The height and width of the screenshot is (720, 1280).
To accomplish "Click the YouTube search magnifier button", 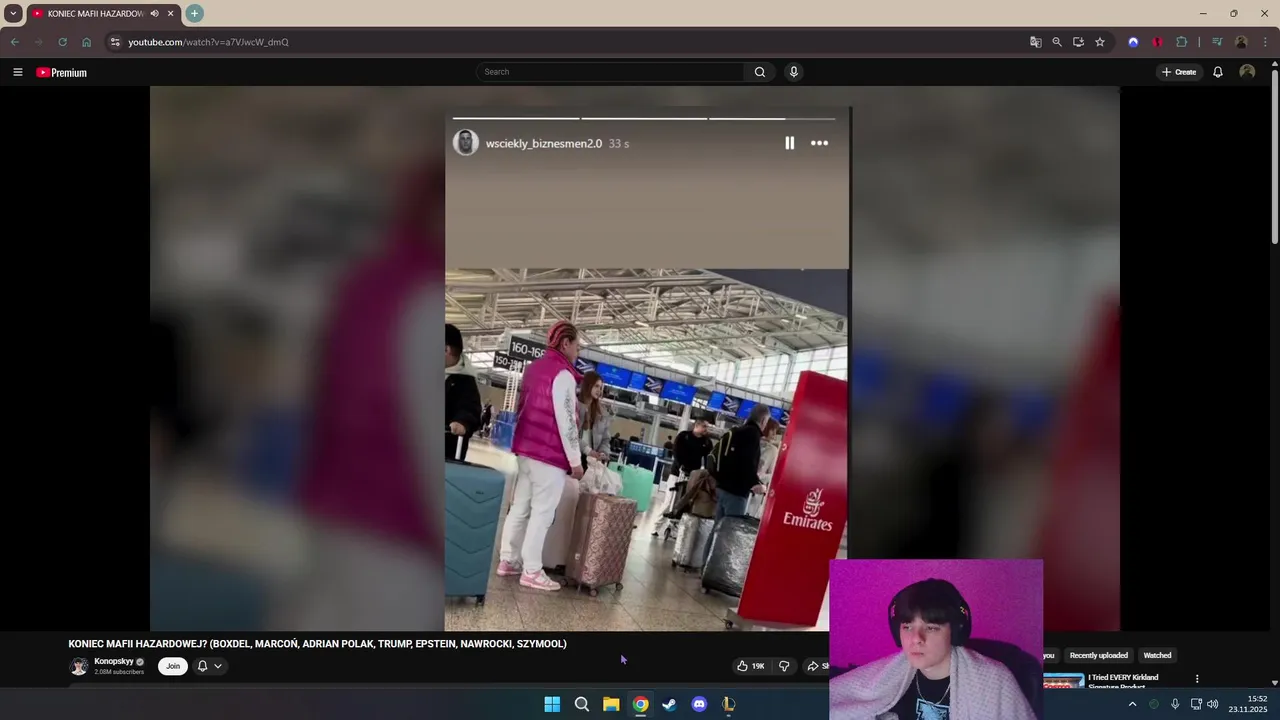I will 760,72.
